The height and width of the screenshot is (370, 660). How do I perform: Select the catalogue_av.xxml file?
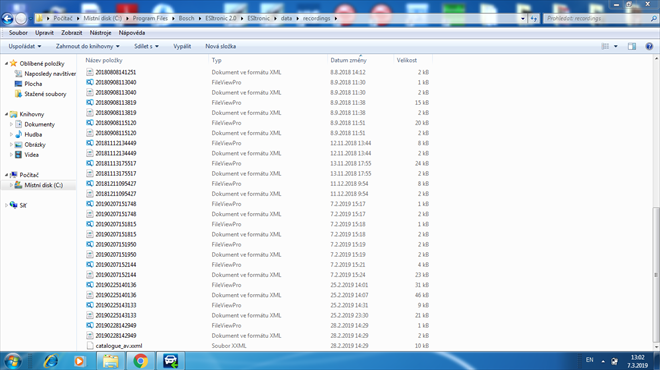click(x=119, y=346)
